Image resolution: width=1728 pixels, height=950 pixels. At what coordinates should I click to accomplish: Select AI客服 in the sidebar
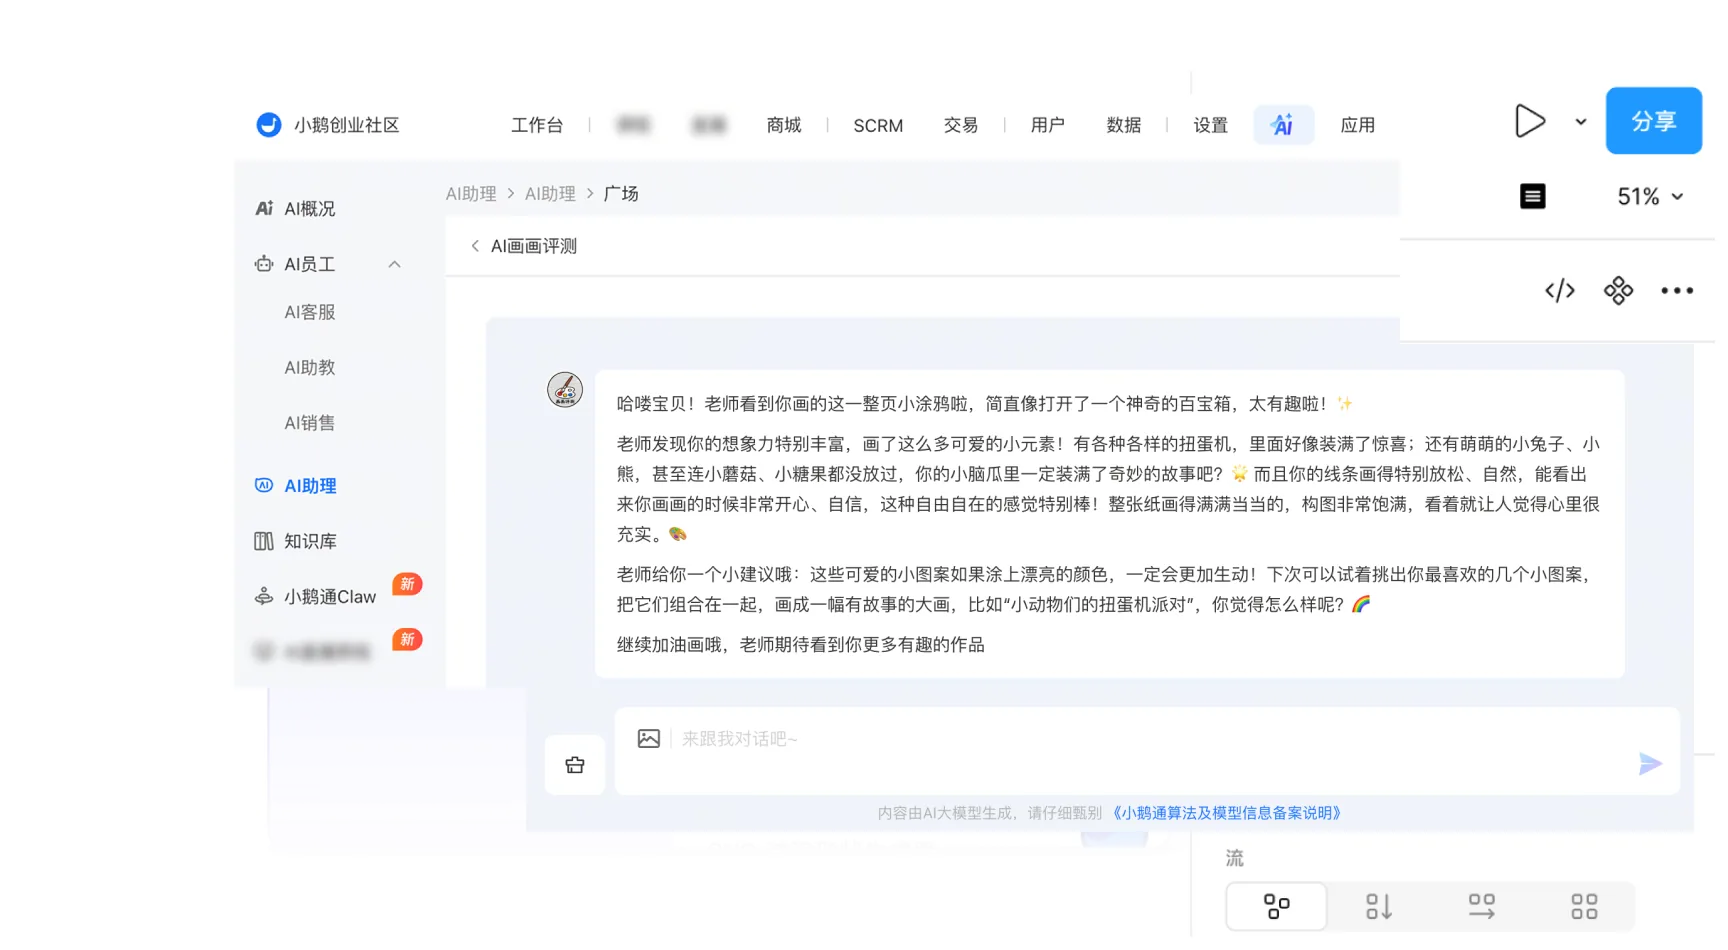(x=310, y=313)
